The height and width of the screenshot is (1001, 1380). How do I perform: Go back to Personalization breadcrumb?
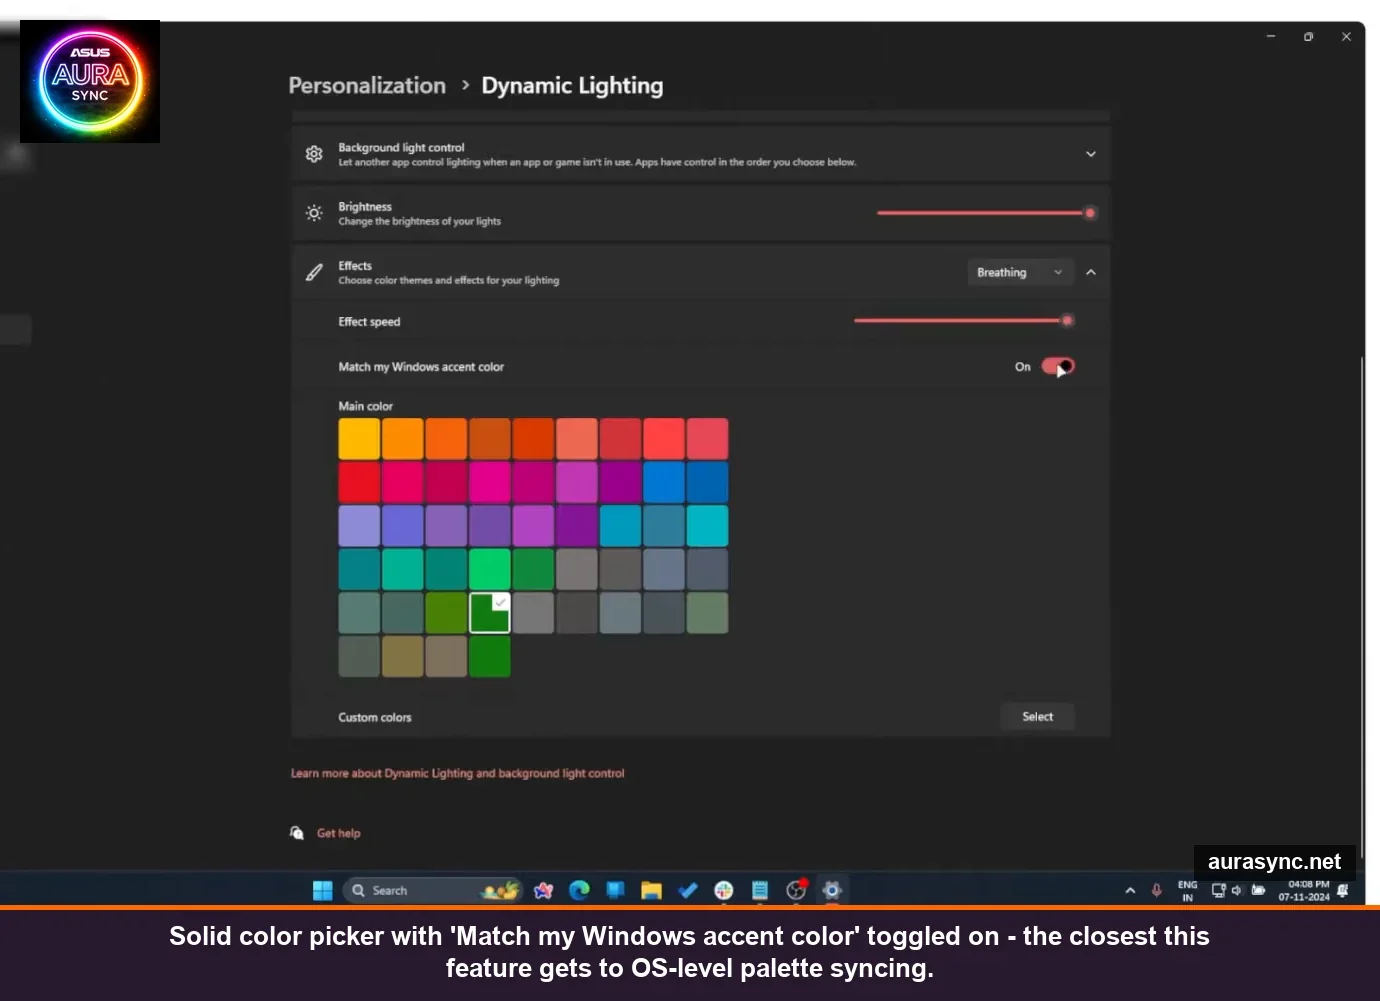coord(366,85)
